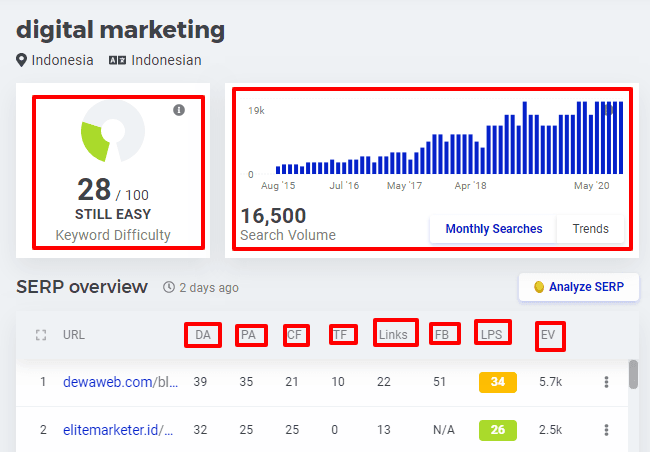This screenshot has height=452, width=650.
Task: Sort results by the DA column
Action: tap(203, 335)
